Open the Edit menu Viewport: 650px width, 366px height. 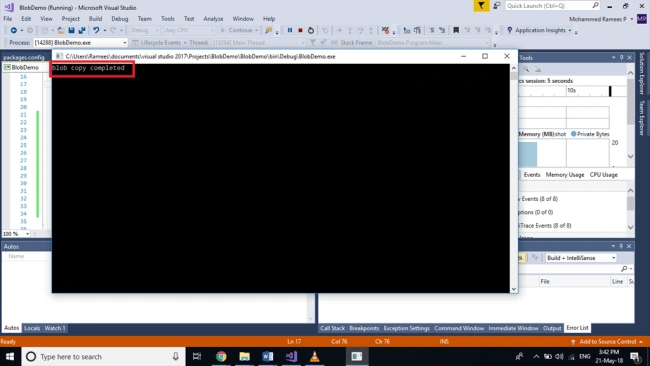click(x=26, y=19)
